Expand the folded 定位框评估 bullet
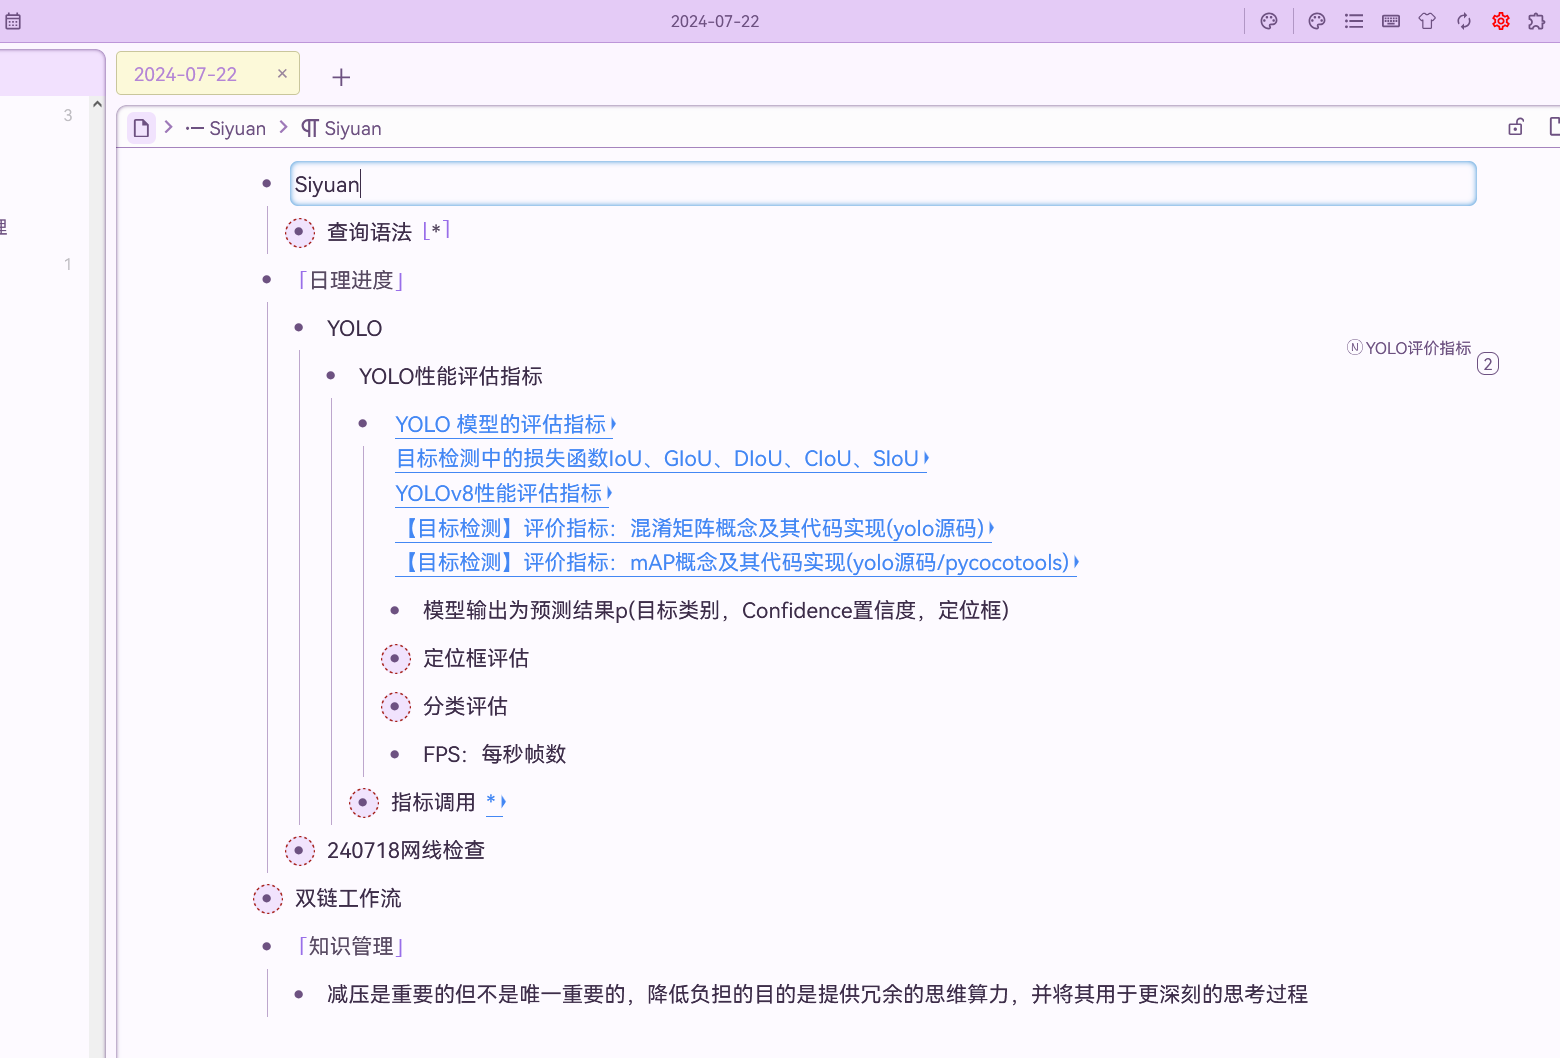 [395, 658]
